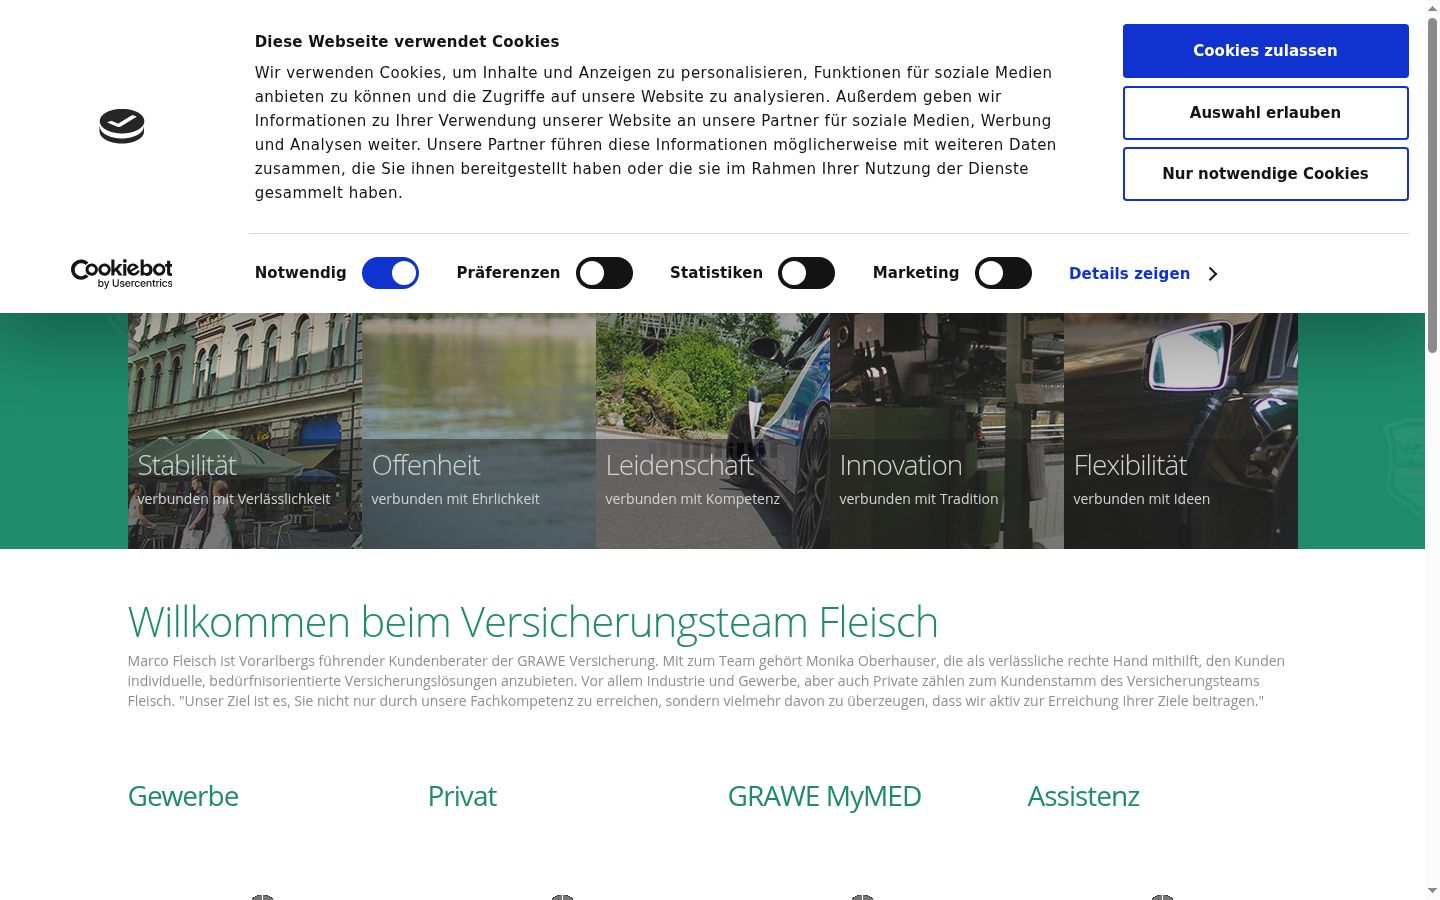1440x900 pixels.
Task: Click the page vertical scrollbar thumb
Action: 1432,185
